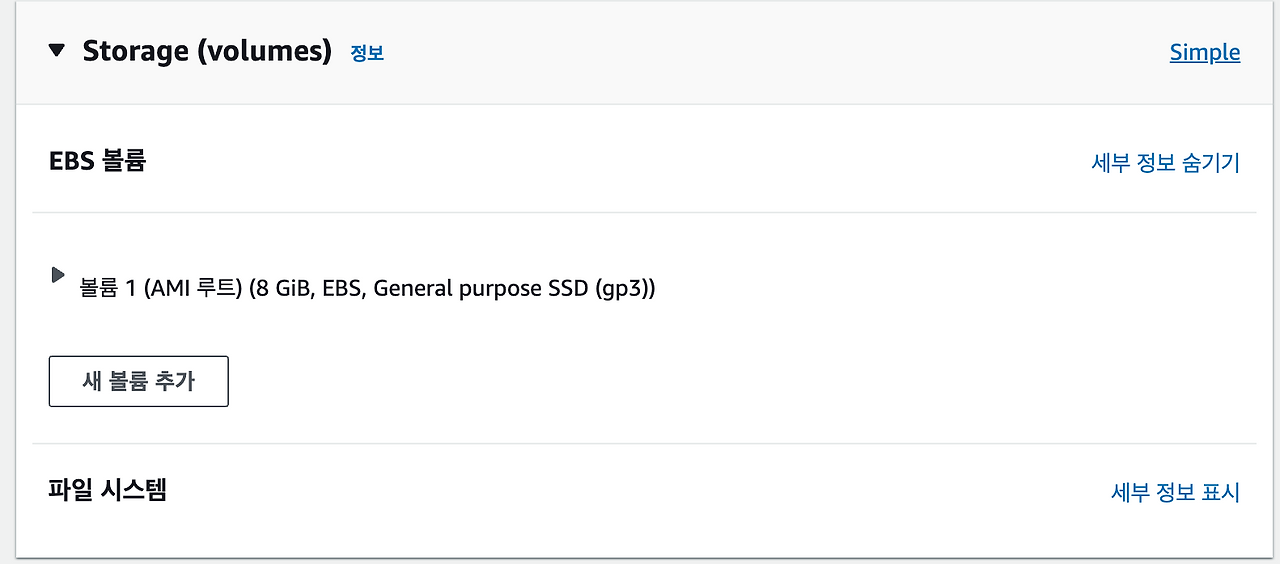Expand 볼륨 1 (AMI 루트) details arrow
1280x564 pixels.
[x=58, y=274]
